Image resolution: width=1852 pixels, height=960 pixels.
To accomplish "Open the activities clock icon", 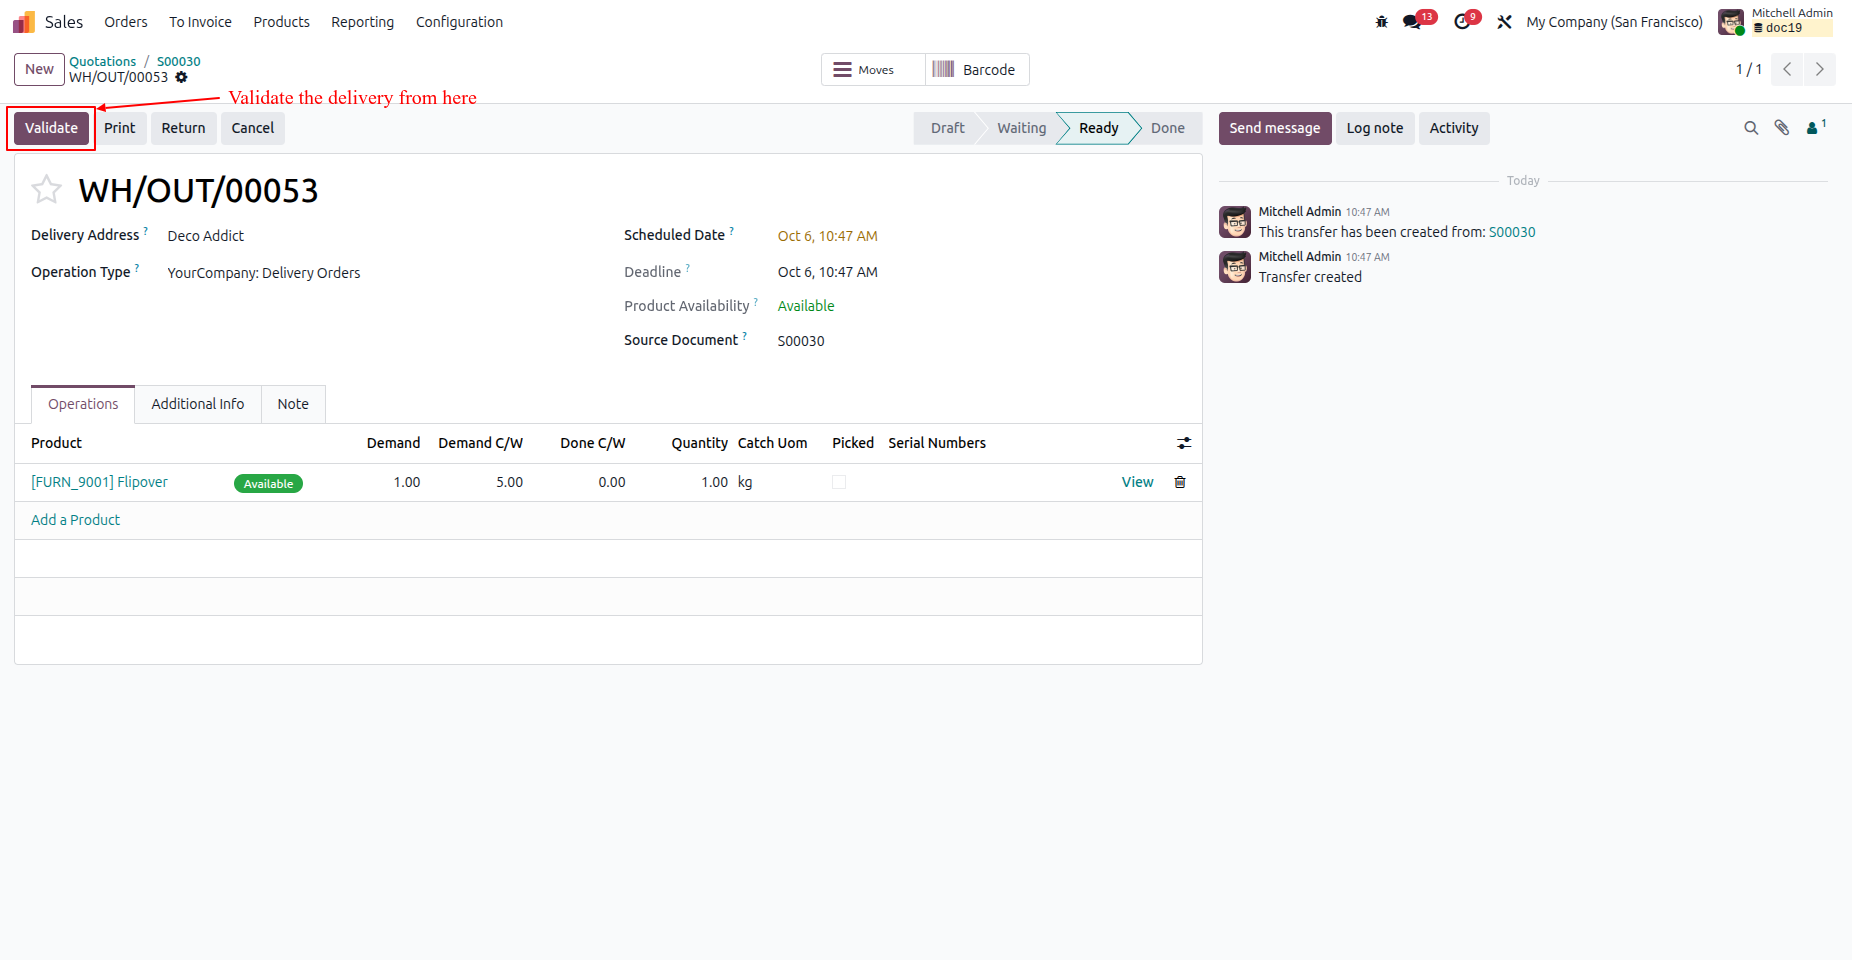I will (1462, 22).
